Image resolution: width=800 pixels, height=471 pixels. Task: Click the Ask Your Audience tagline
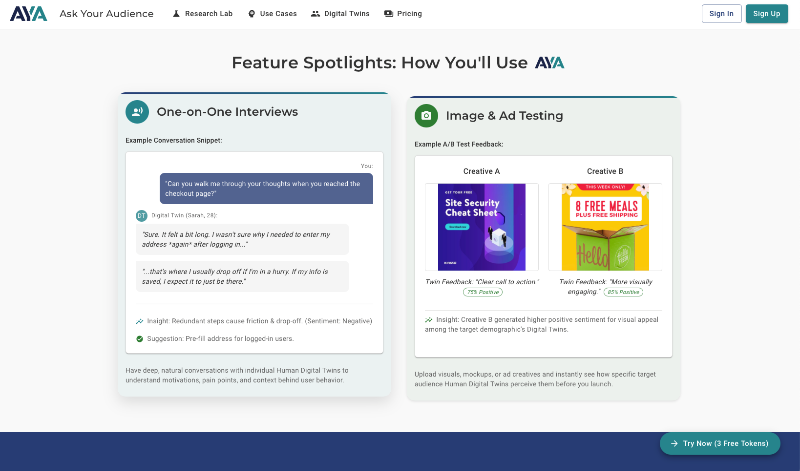coord(106,14)
